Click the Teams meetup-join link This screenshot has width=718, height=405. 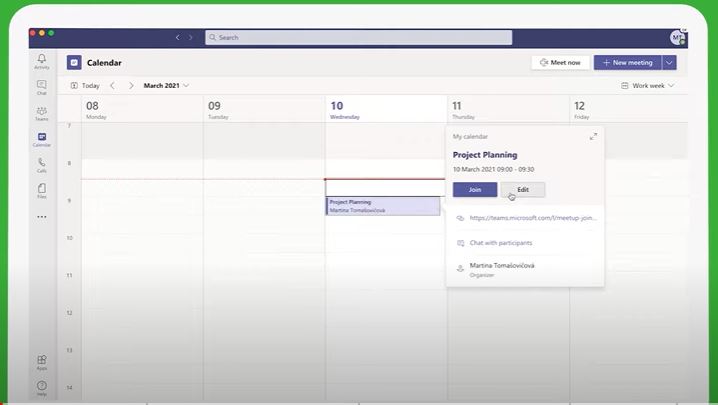532,217
